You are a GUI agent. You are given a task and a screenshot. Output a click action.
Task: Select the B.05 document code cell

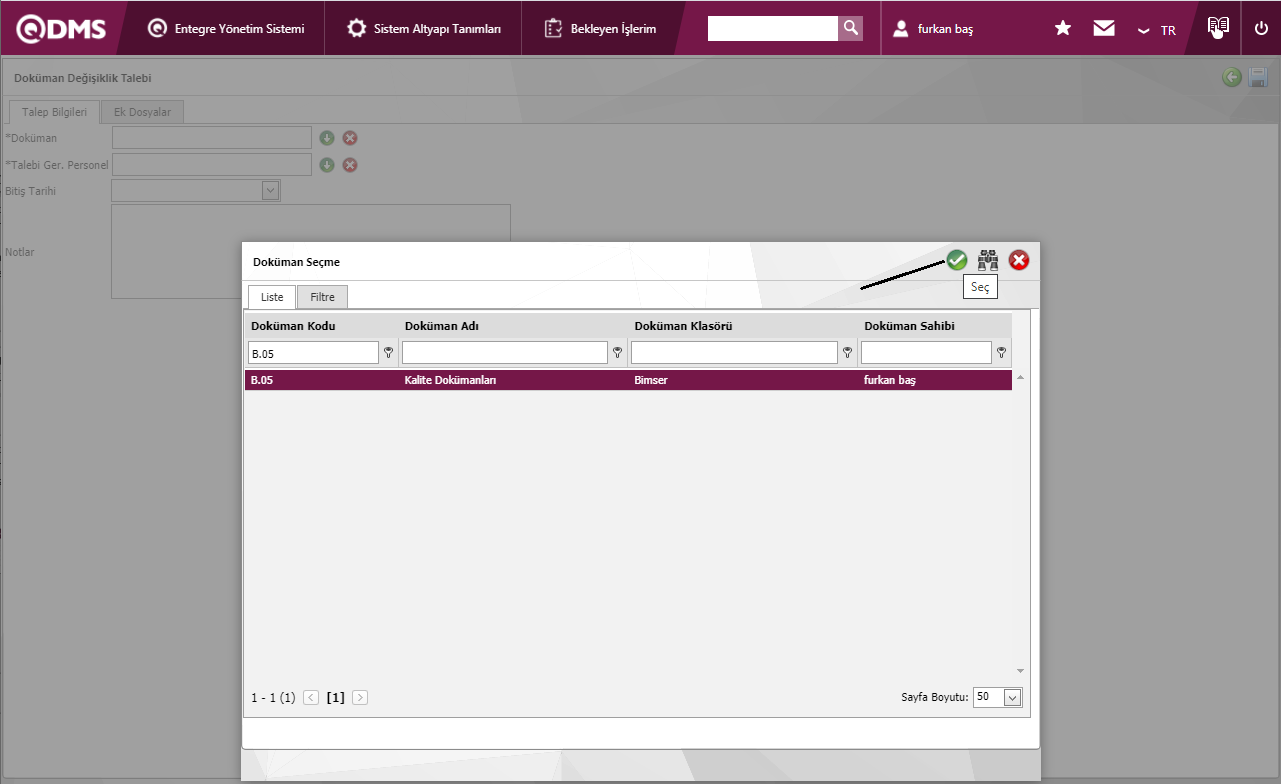322,380
